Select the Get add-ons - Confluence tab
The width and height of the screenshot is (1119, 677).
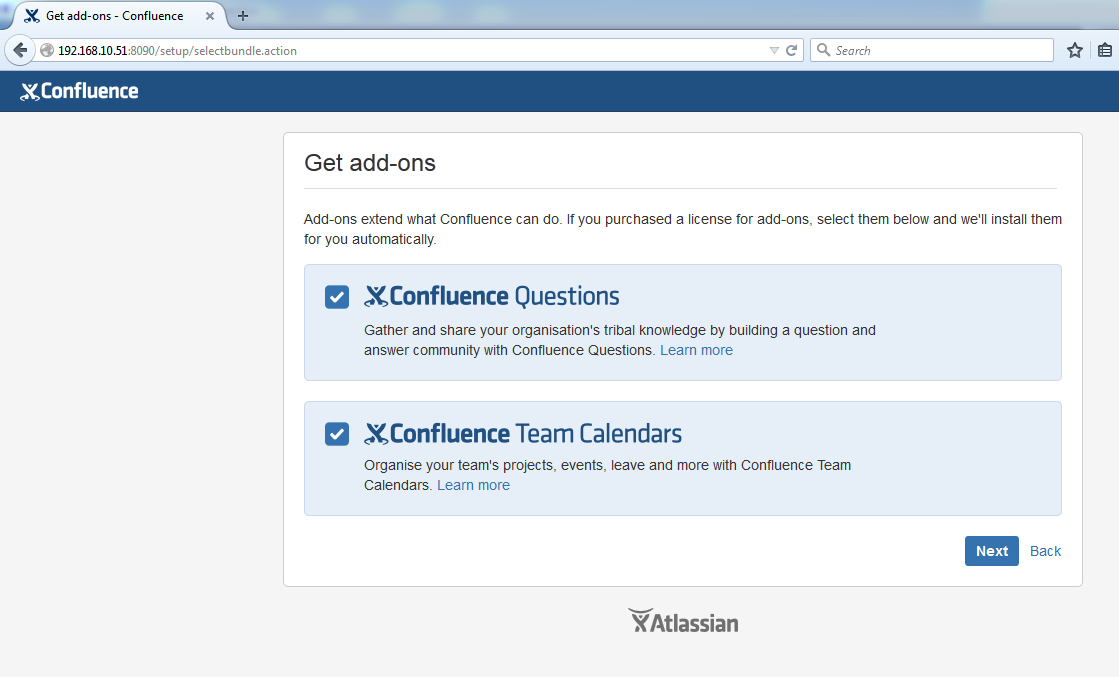click(x=118, y=16)
